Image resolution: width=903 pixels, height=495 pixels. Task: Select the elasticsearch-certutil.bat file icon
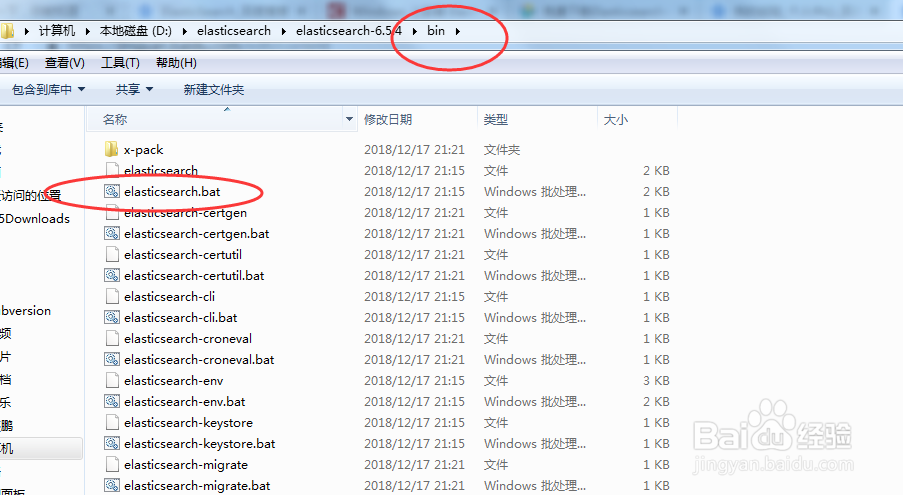(x=112, y=276)
